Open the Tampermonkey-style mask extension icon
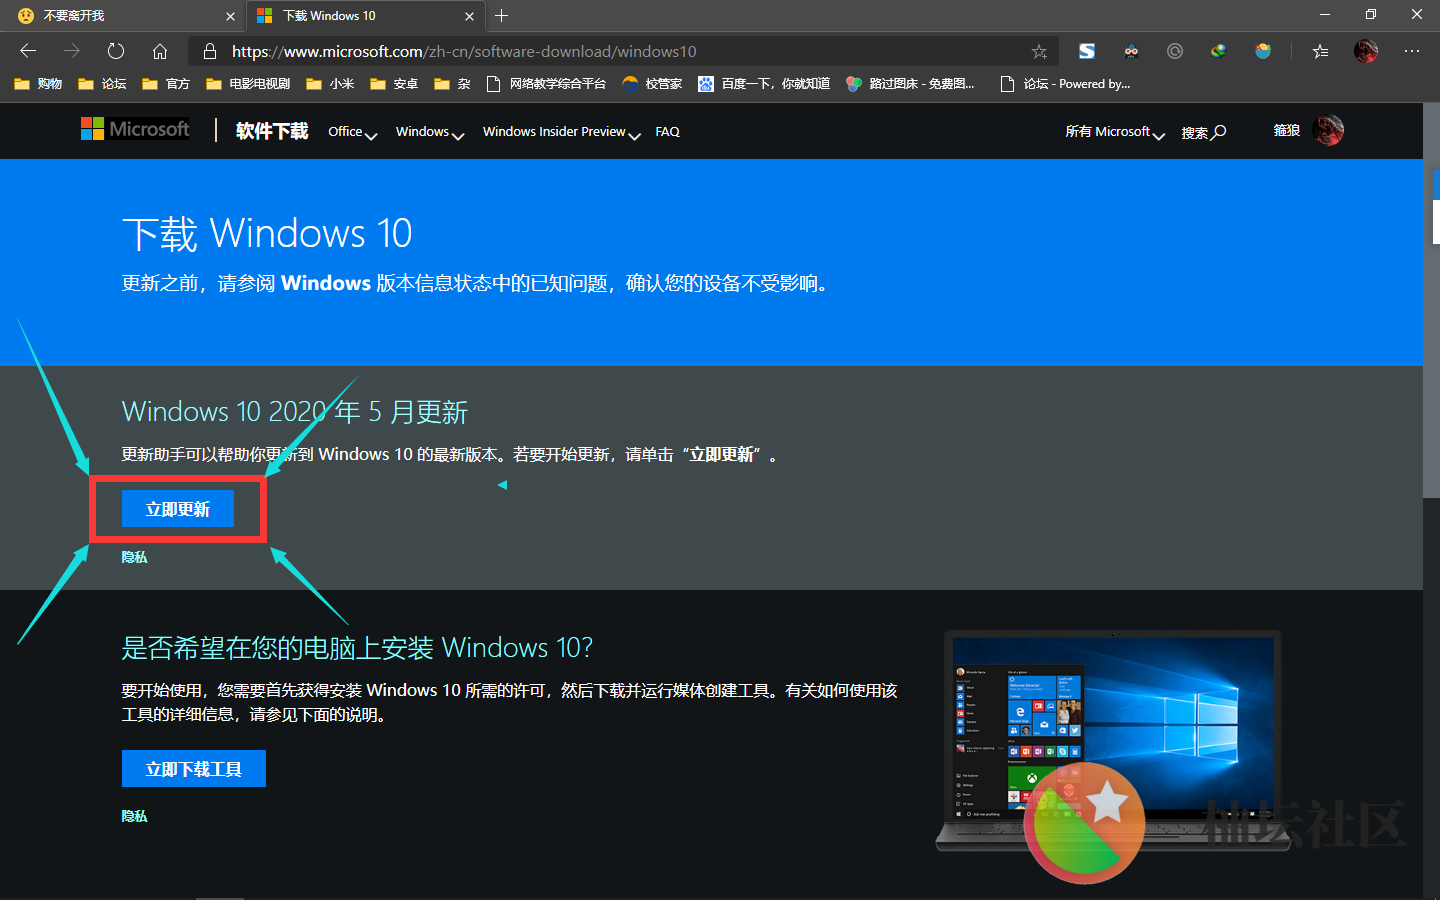1440x900 pixels. (x=1131, y=51)
